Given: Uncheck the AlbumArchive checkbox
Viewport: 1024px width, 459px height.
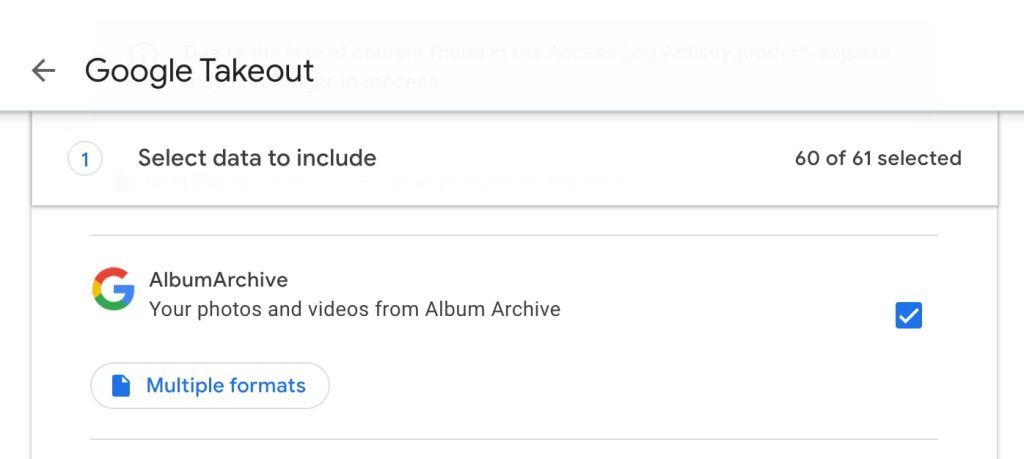Looking at the screenshot, I should pos(908,316).
